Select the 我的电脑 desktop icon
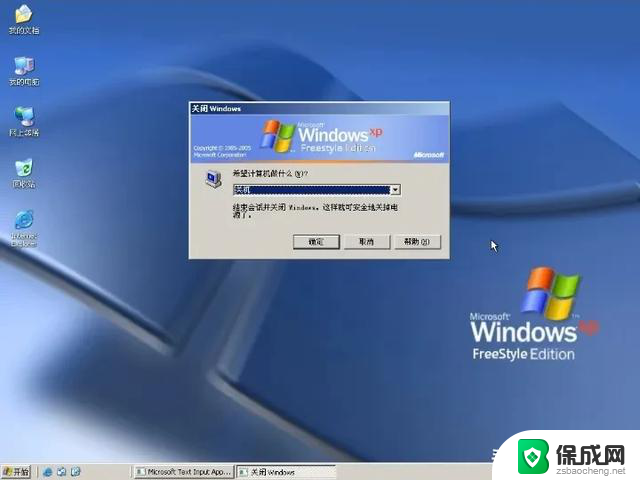640x480 pixels. click(x=24, y=71)
